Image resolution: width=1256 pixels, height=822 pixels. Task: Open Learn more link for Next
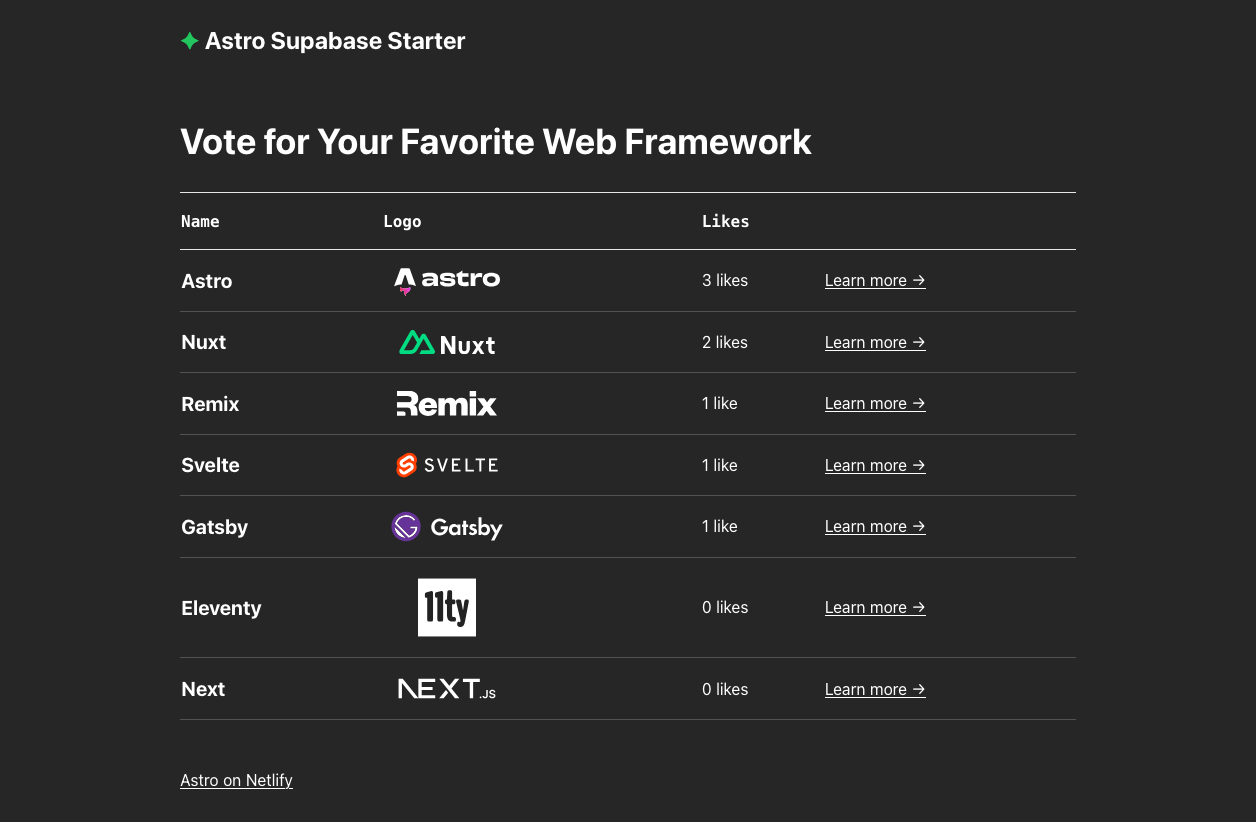click(x=875, y=690)
